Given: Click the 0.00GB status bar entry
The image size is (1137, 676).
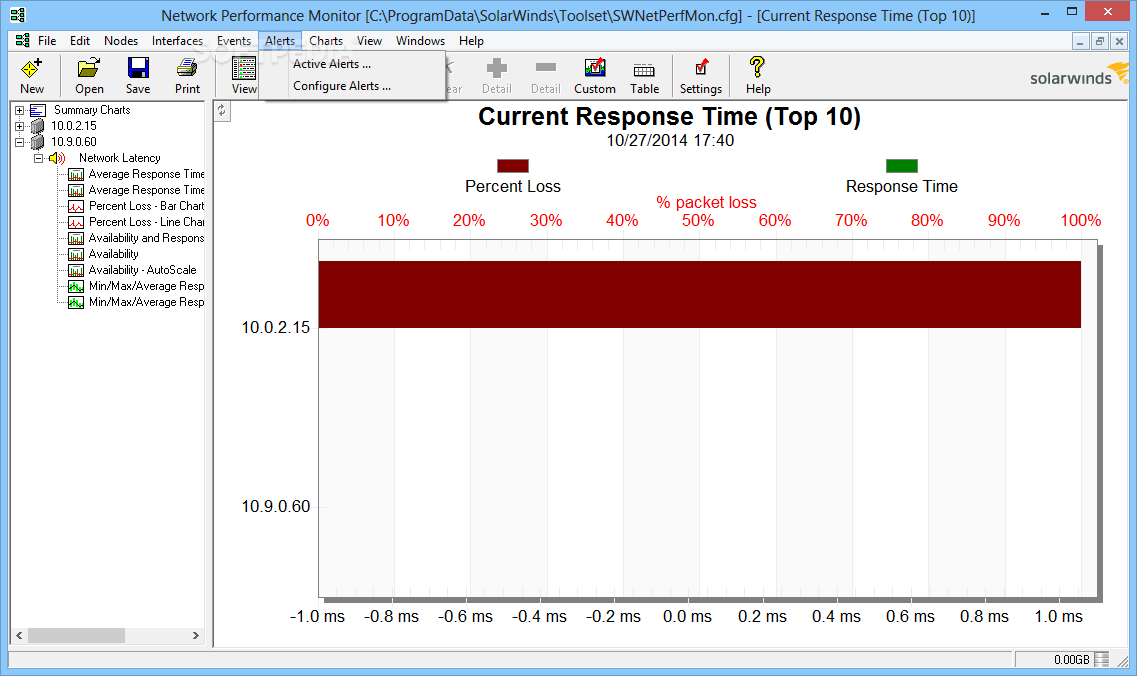Looking at the screenshot, I should 1071,659.
